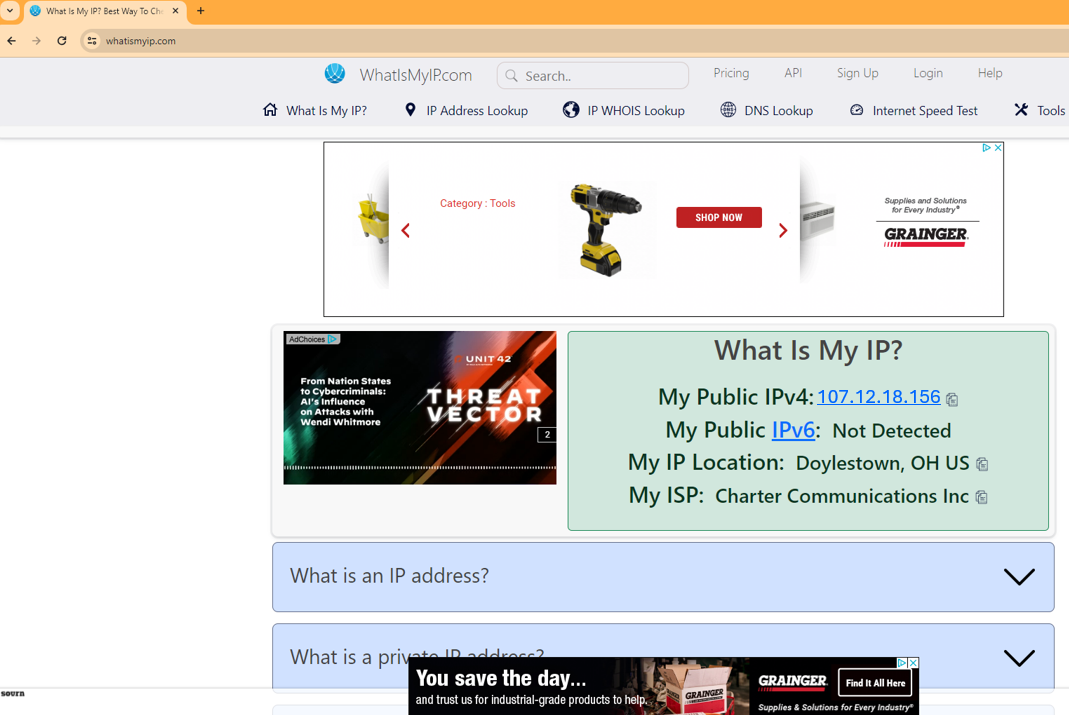Open site information icon in the address bar
This screenshot has width=1069, height=715.
[92, 41]
